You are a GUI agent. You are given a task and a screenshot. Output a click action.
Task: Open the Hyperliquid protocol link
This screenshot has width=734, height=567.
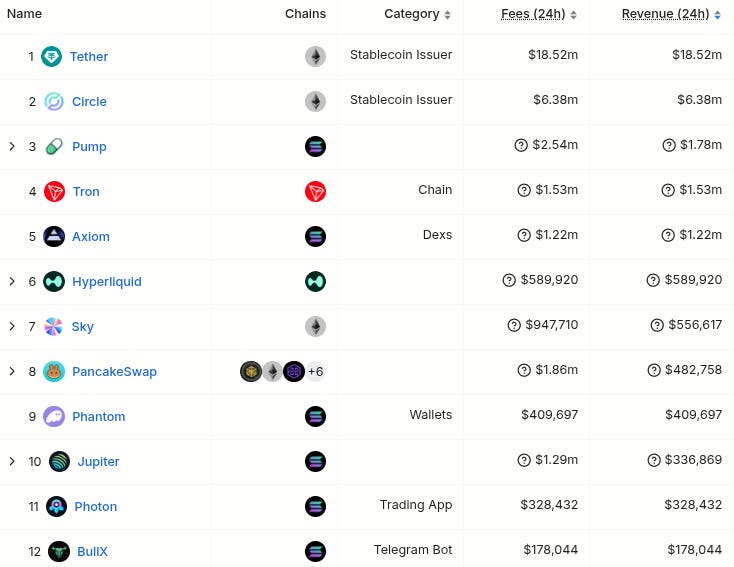coord(107,281)
